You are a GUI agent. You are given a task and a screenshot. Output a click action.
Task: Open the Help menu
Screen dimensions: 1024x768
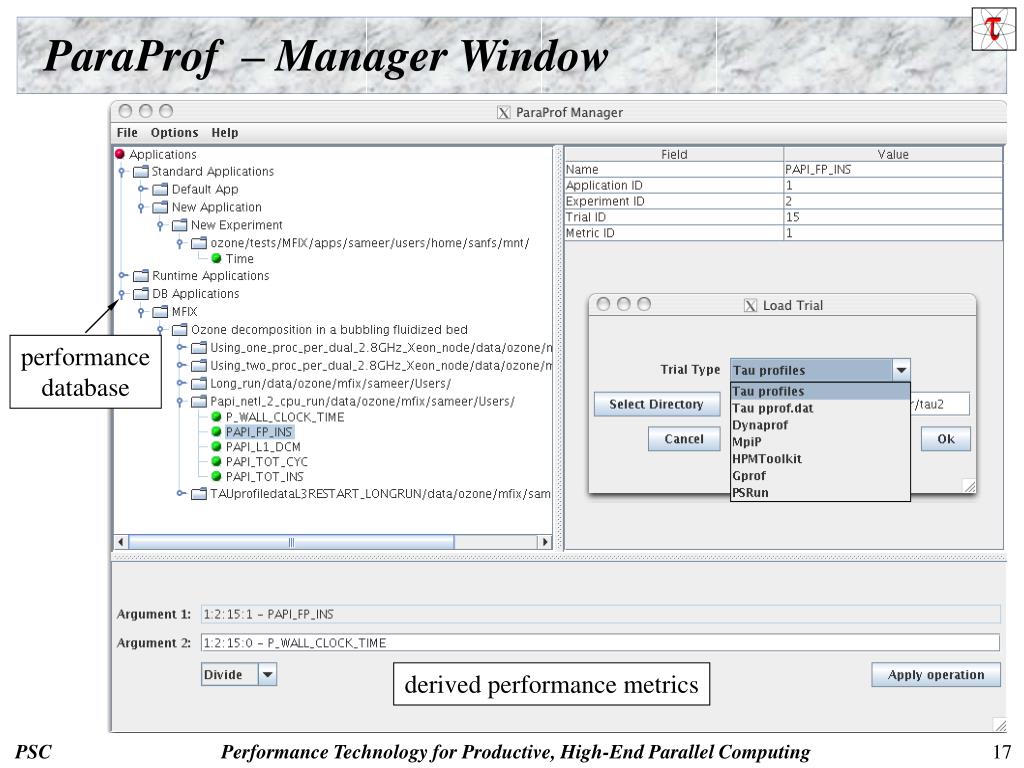(225, 133)
